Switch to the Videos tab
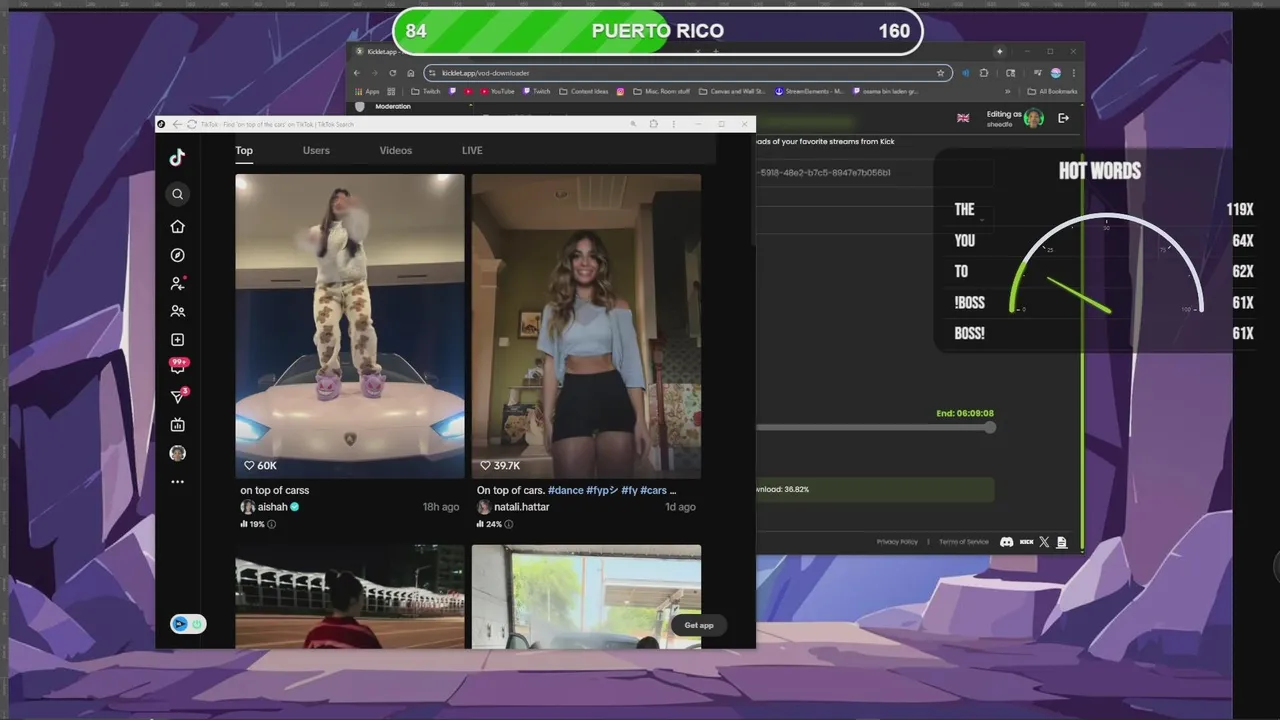The image size is (1280, 720). [x=396, y=151]
